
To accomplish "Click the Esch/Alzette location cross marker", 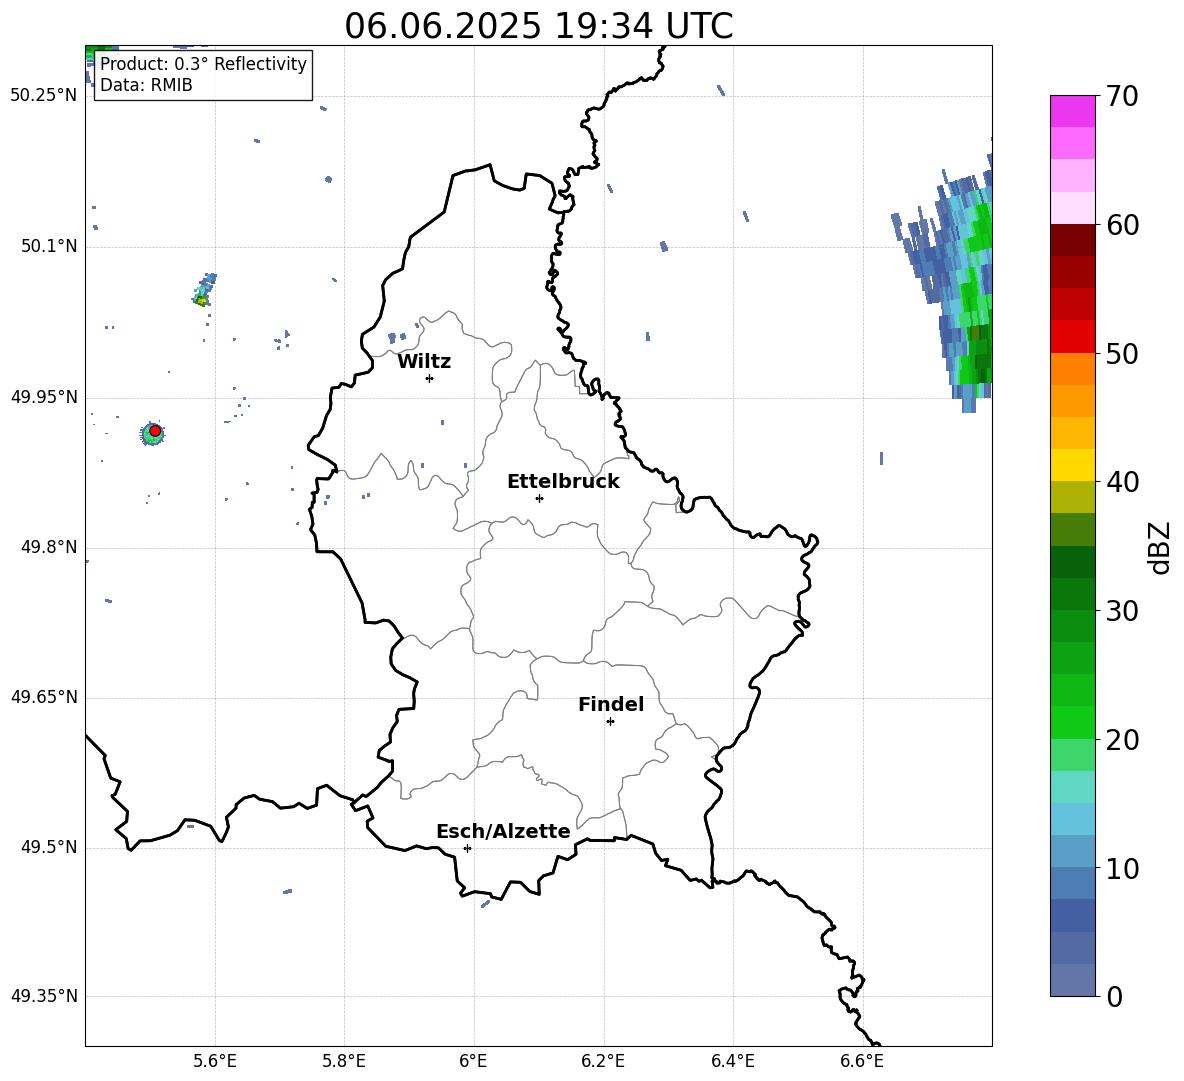I will (x=467, y=848).
